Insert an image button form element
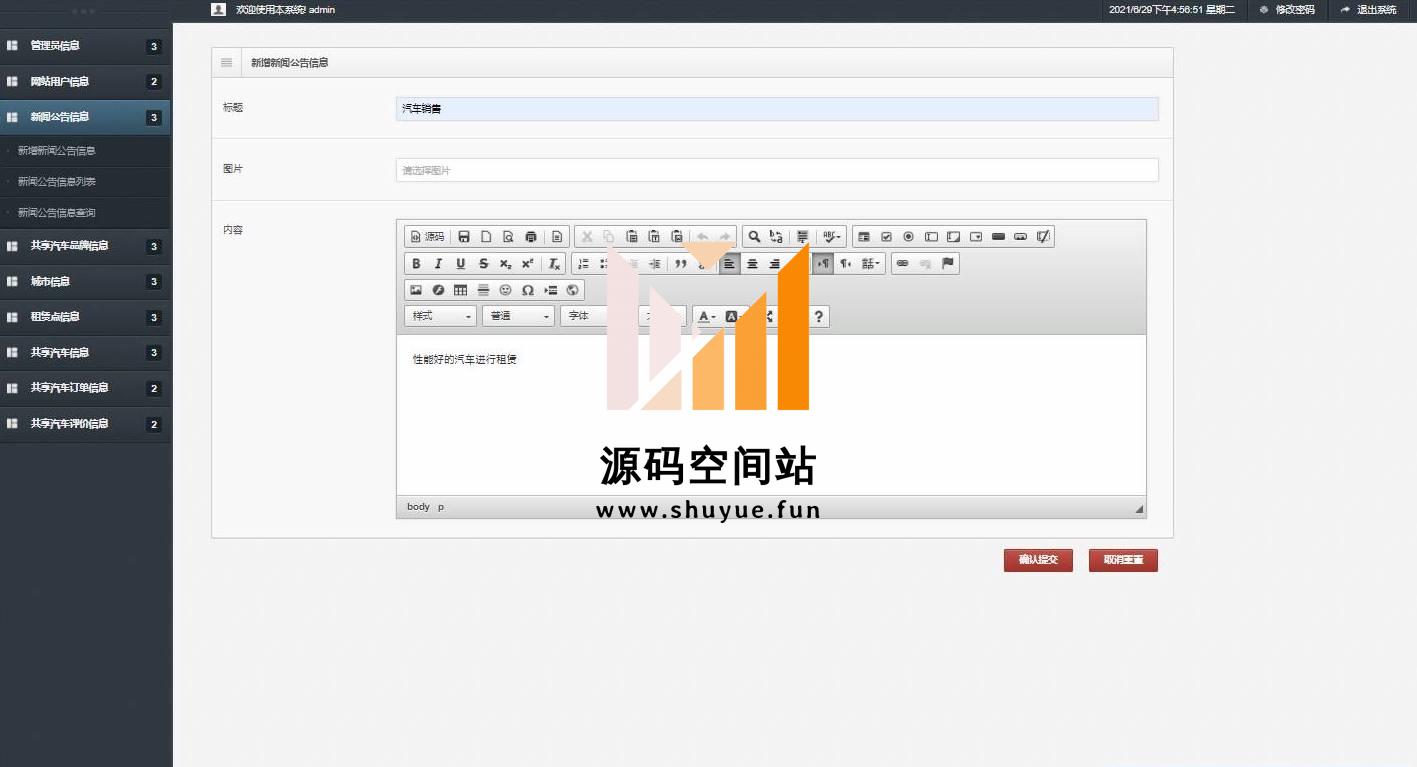Image resolution: width=1417 pixels, height=767 pixels. [1020, 237]
